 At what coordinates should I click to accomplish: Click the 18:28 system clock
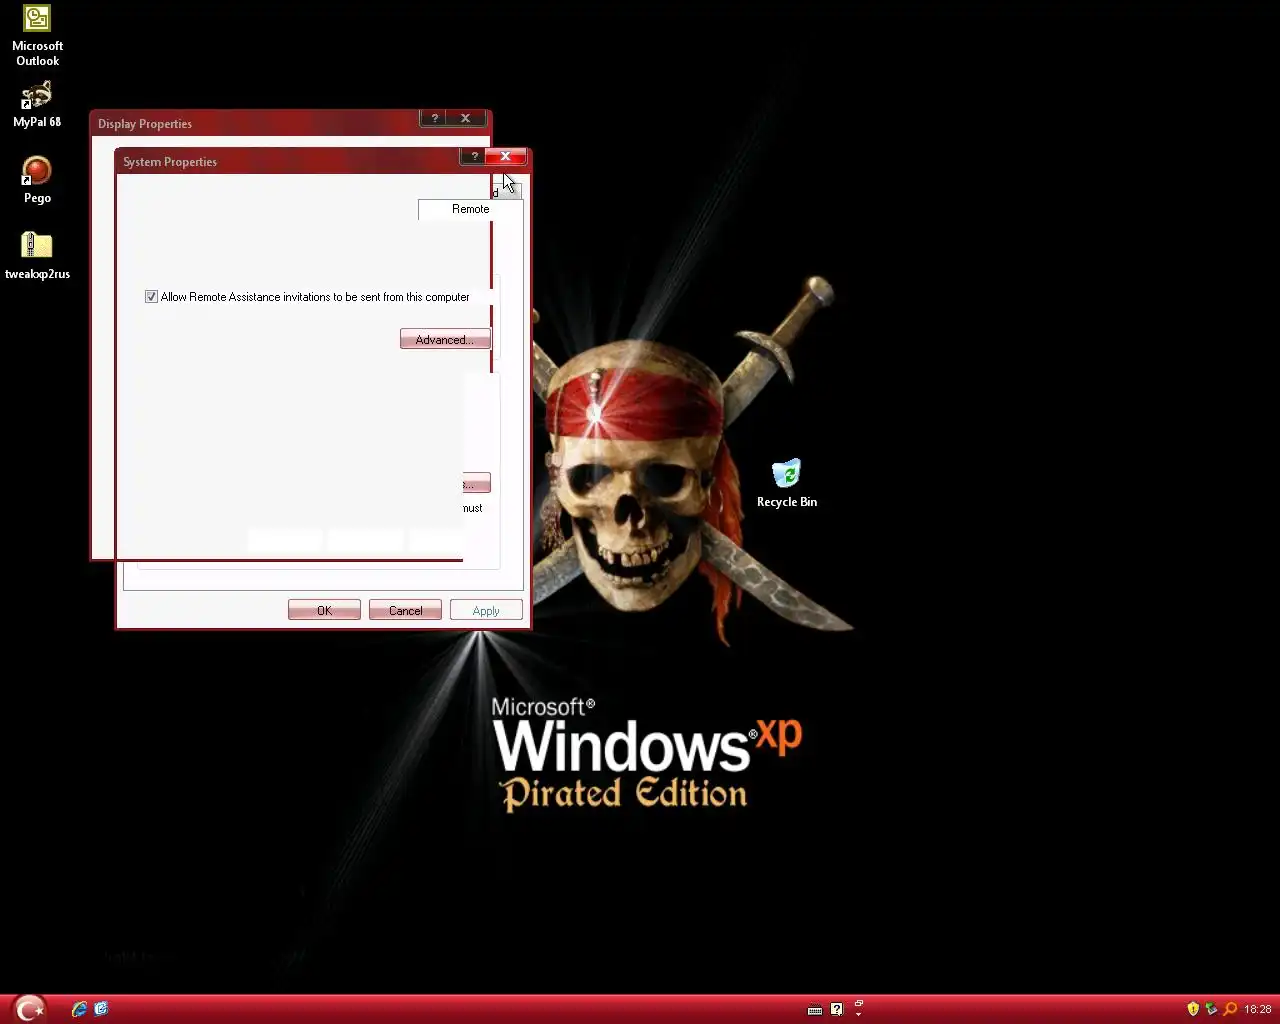tap(1258, 1009)
